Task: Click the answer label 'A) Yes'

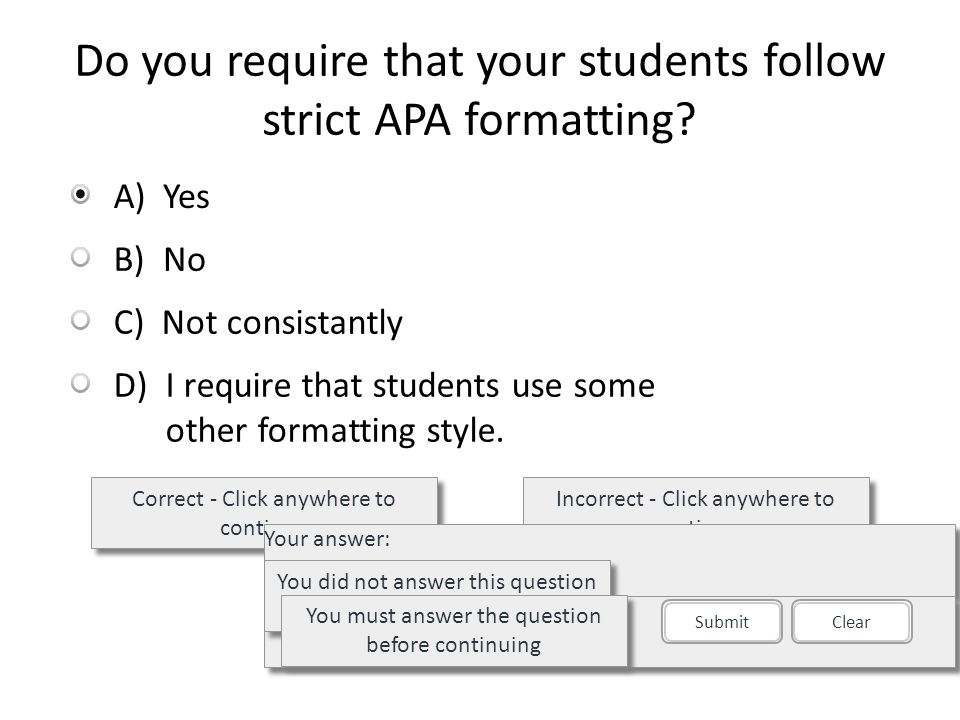Action: 162,197
